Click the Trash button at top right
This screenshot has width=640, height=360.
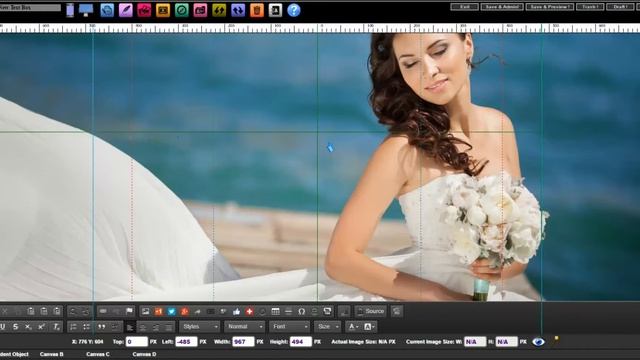click(590, 7)
